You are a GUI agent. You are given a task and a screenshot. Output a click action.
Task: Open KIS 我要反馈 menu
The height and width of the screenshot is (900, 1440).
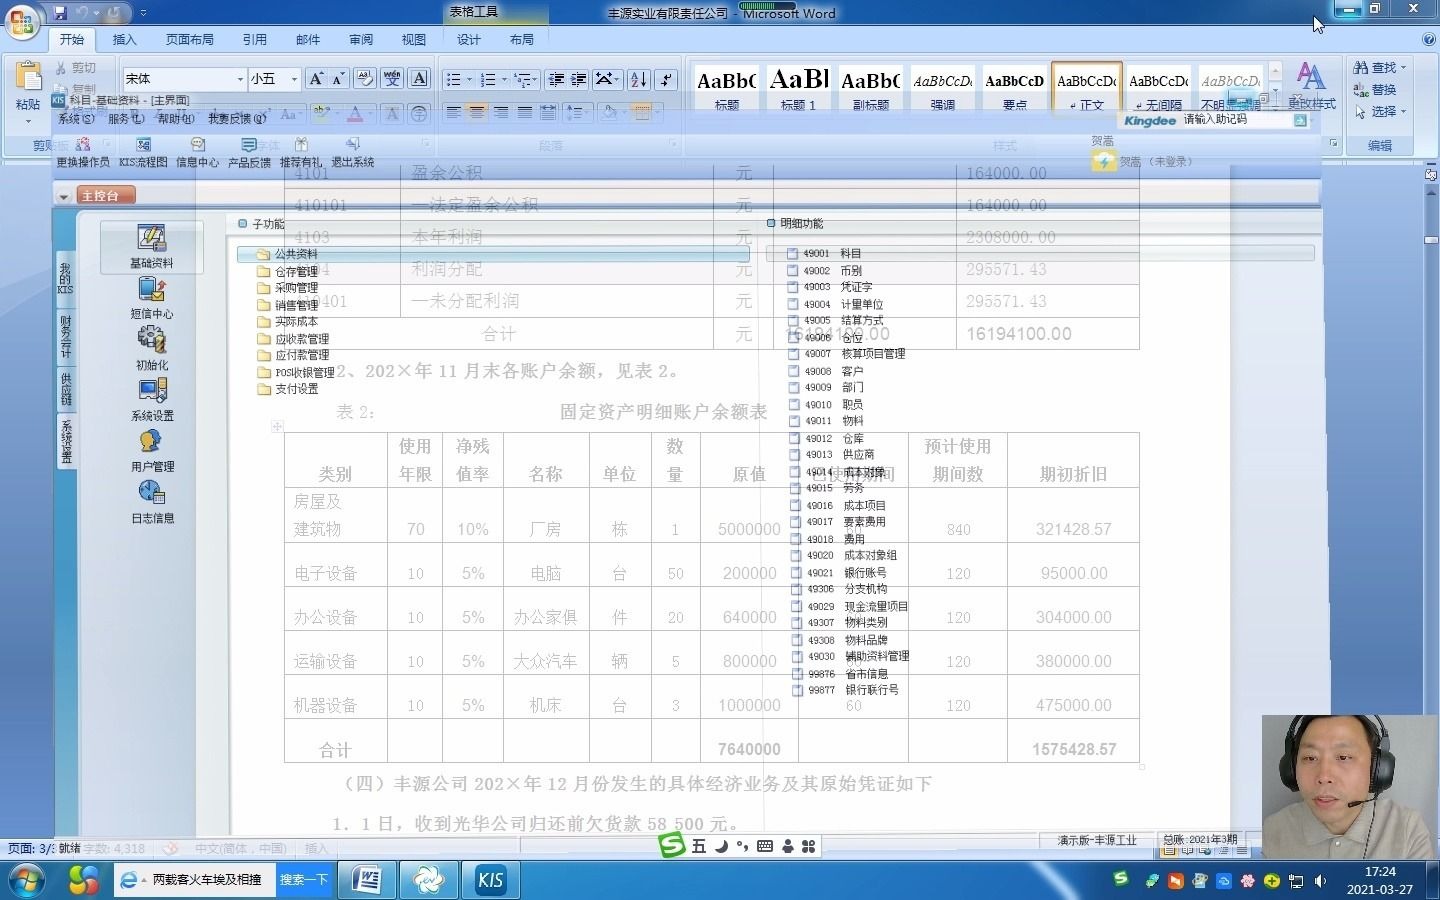click(x=237, y=119)
